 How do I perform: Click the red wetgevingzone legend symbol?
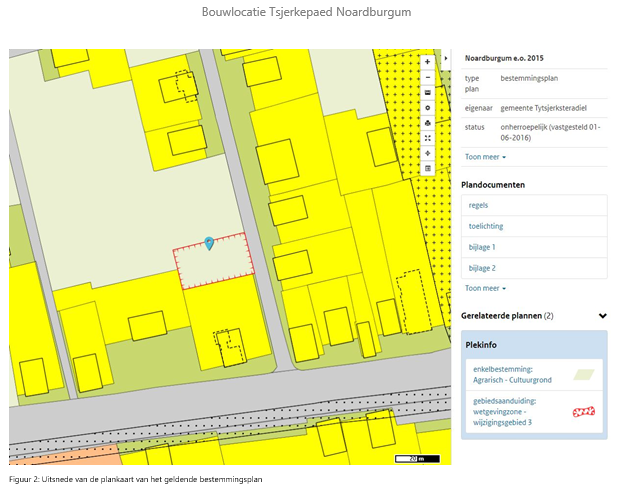(x=584, y=412)
